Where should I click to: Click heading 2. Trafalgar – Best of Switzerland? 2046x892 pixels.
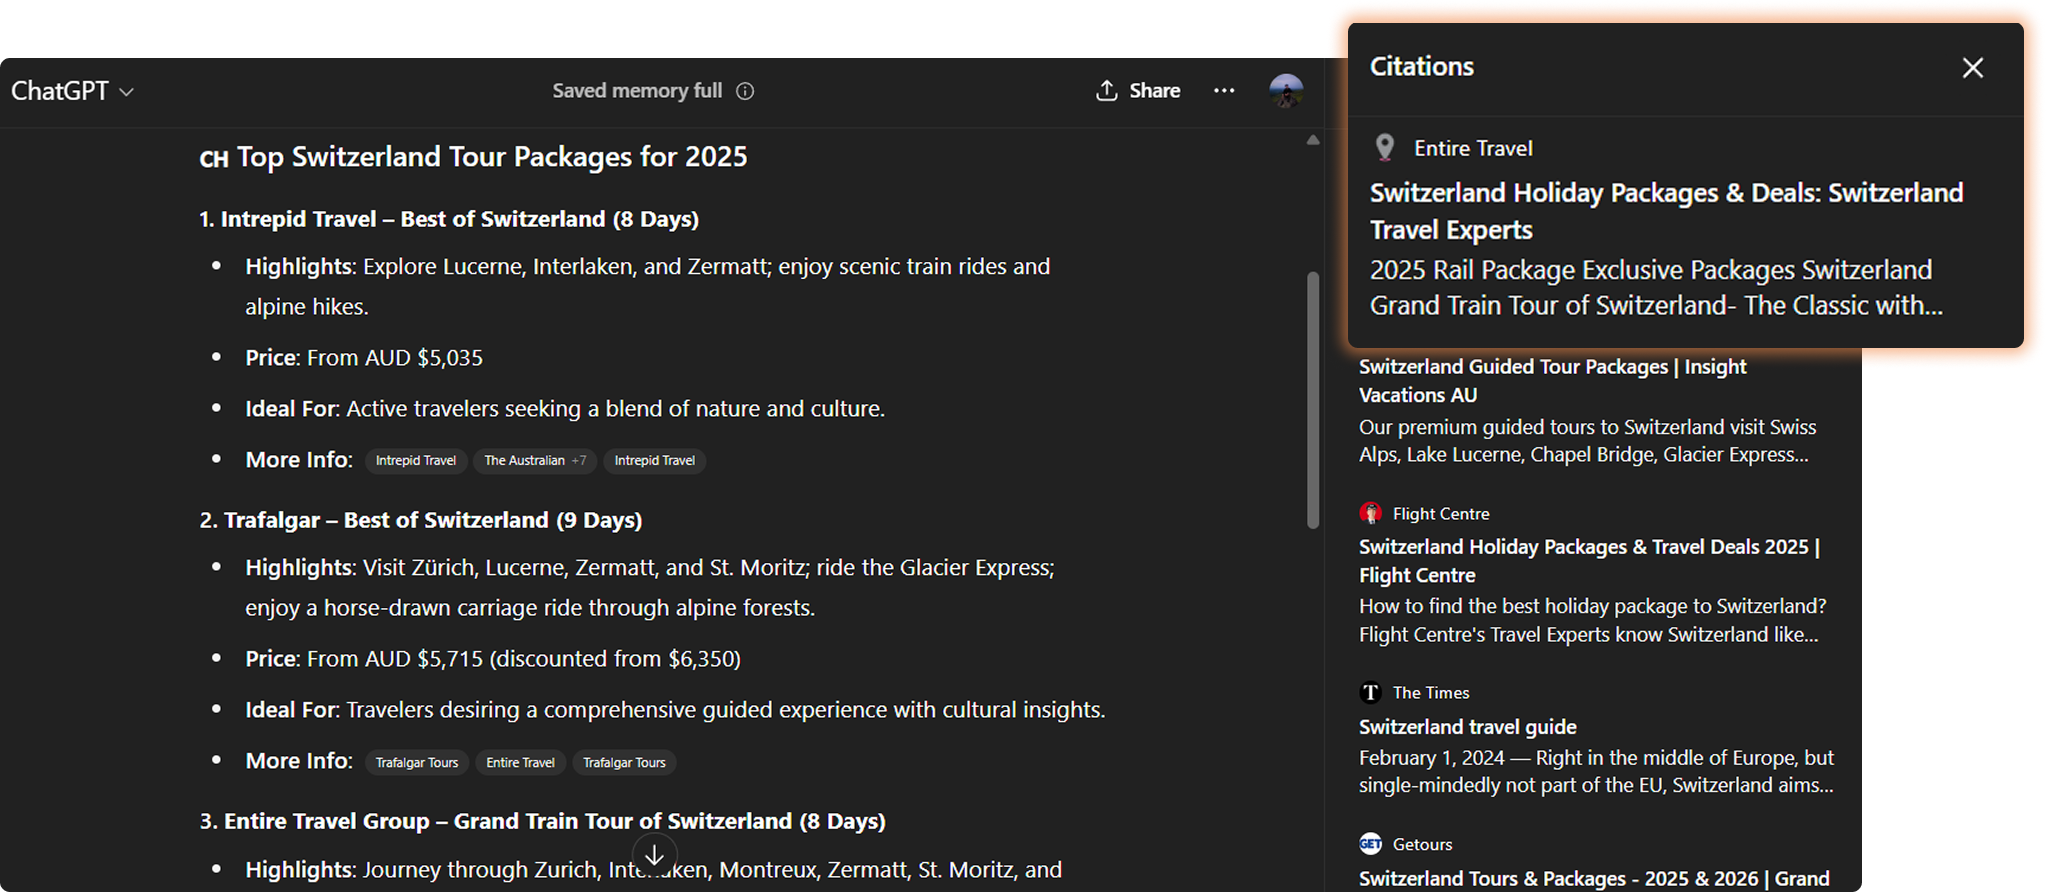(x=420, y=520)
